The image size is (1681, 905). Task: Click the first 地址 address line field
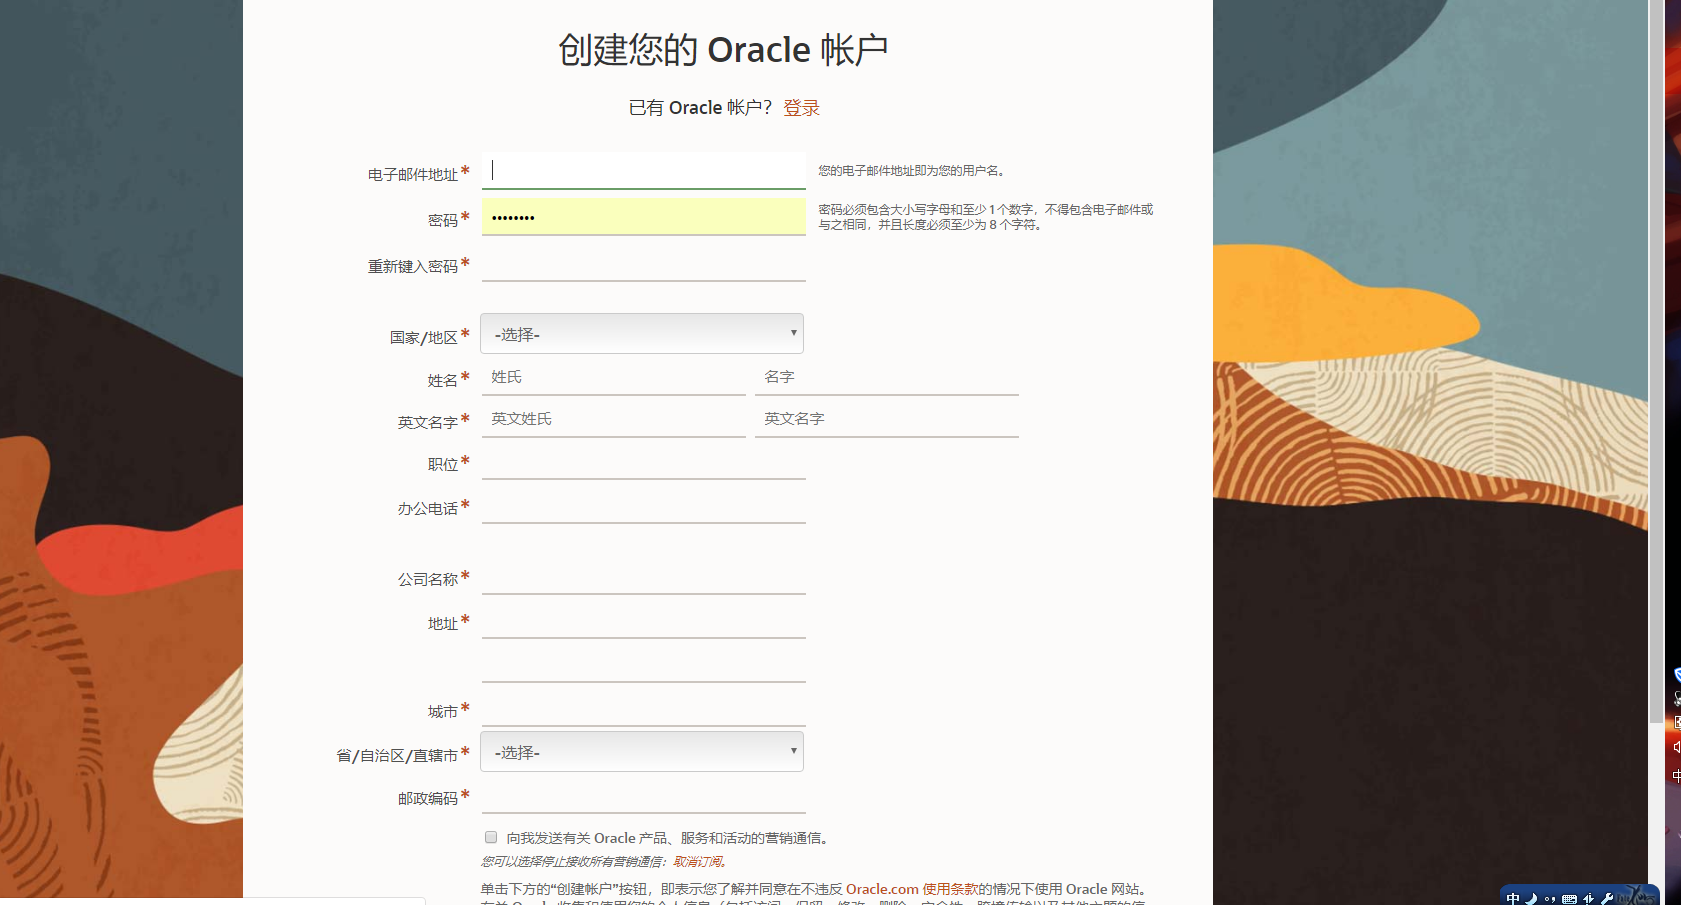pyautogui.click(x=643, y=621)
